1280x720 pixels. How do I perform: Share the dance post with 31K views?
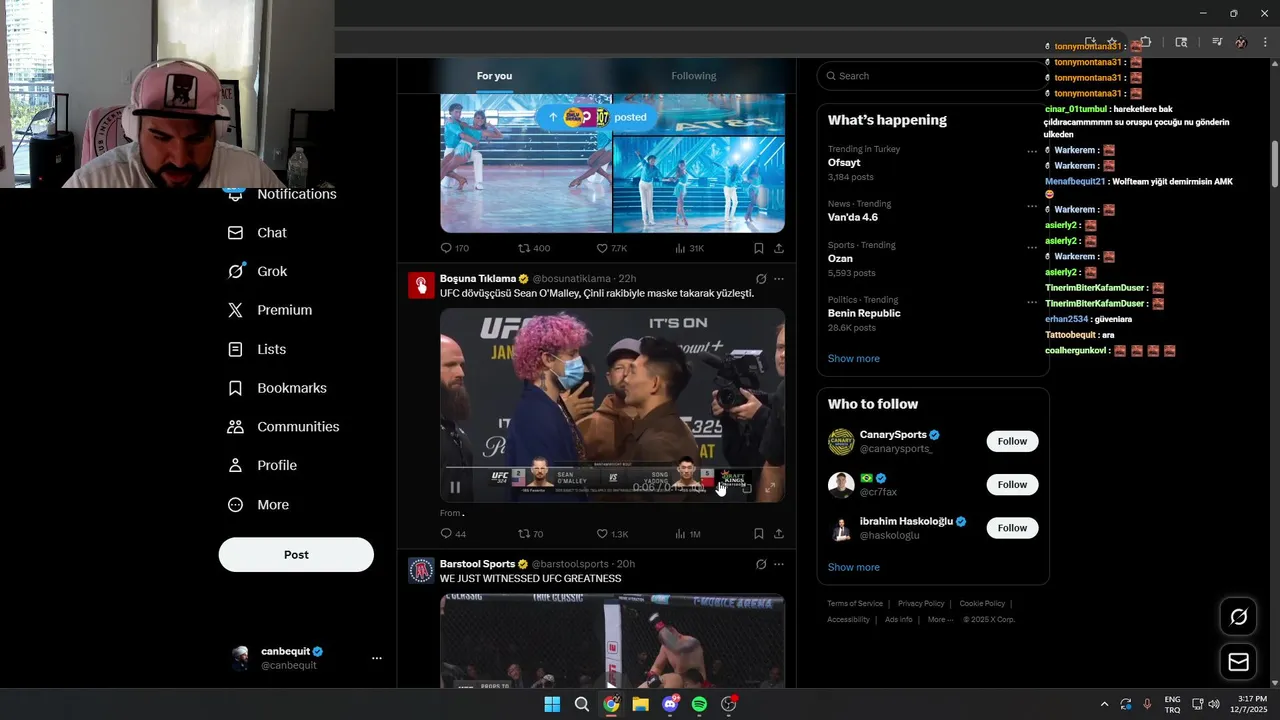pos(779,248)
